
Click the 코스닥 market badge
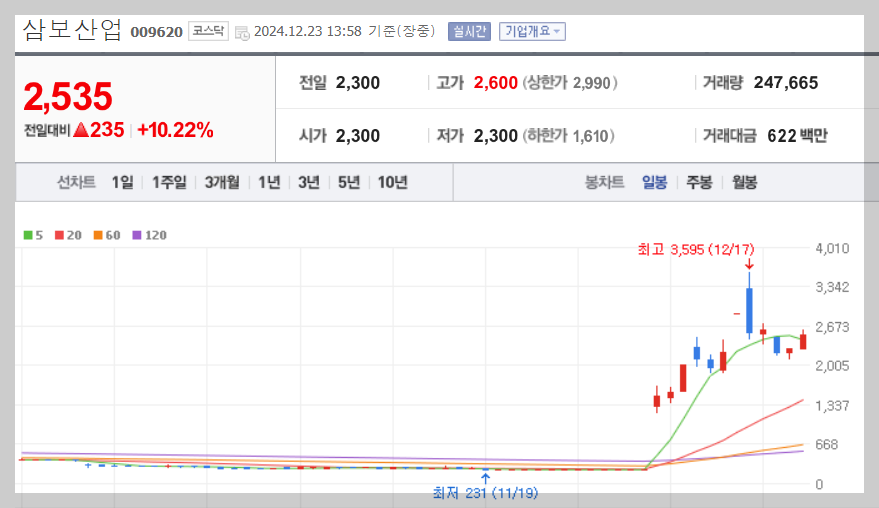coord(208,31)
